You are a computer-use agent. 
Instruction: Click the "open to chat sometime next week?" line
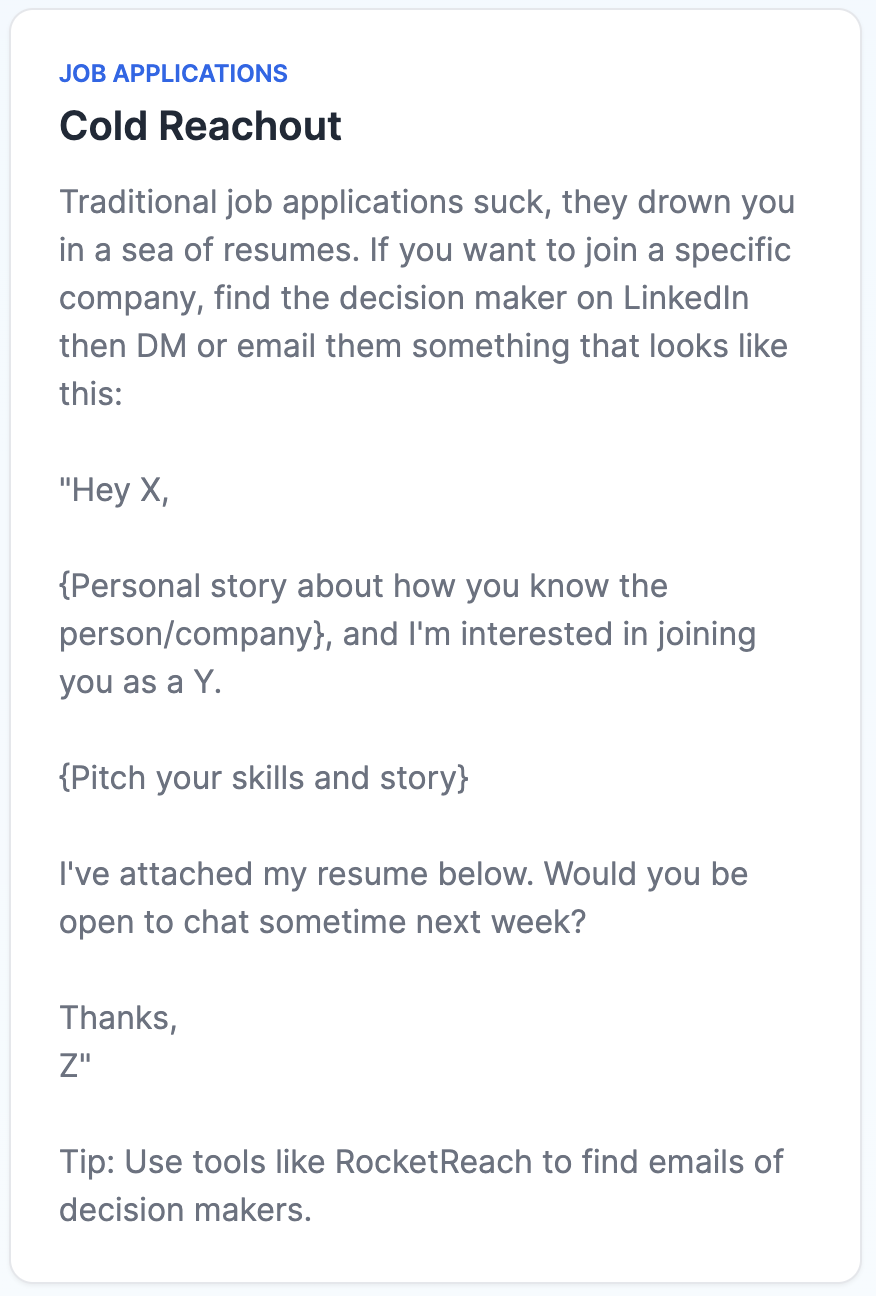322,922
